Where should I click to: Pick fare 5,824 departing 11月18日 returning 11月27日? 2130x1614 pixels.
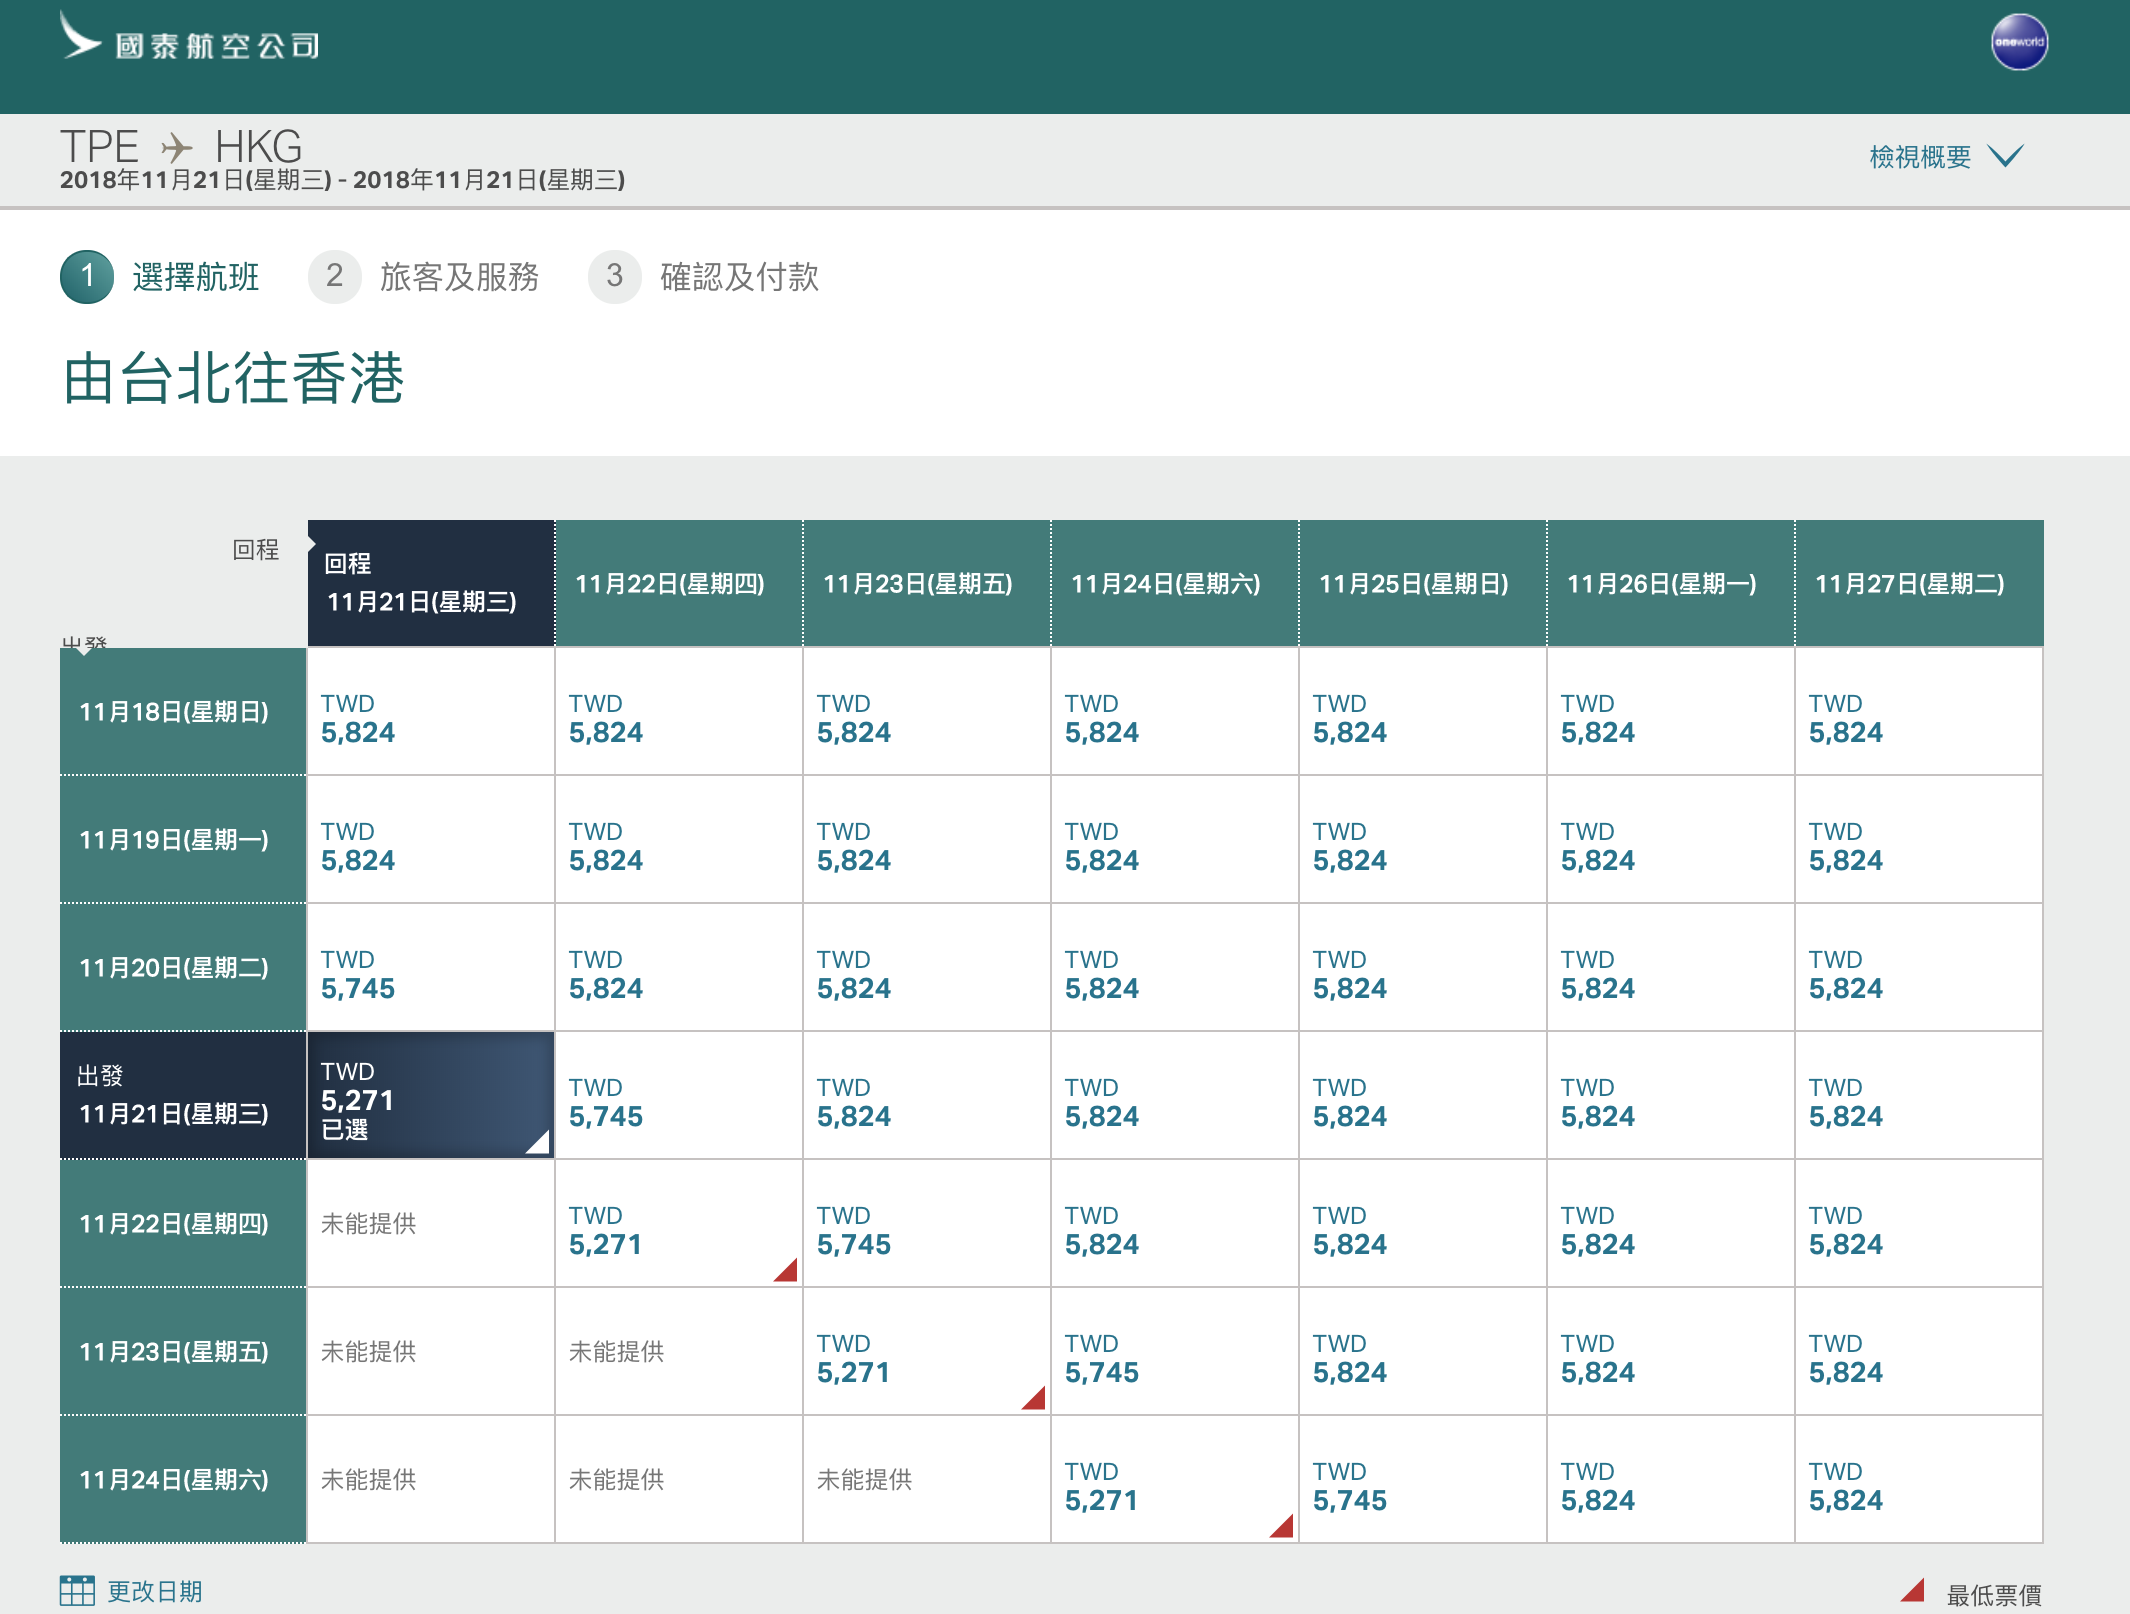coord(1919,711)
